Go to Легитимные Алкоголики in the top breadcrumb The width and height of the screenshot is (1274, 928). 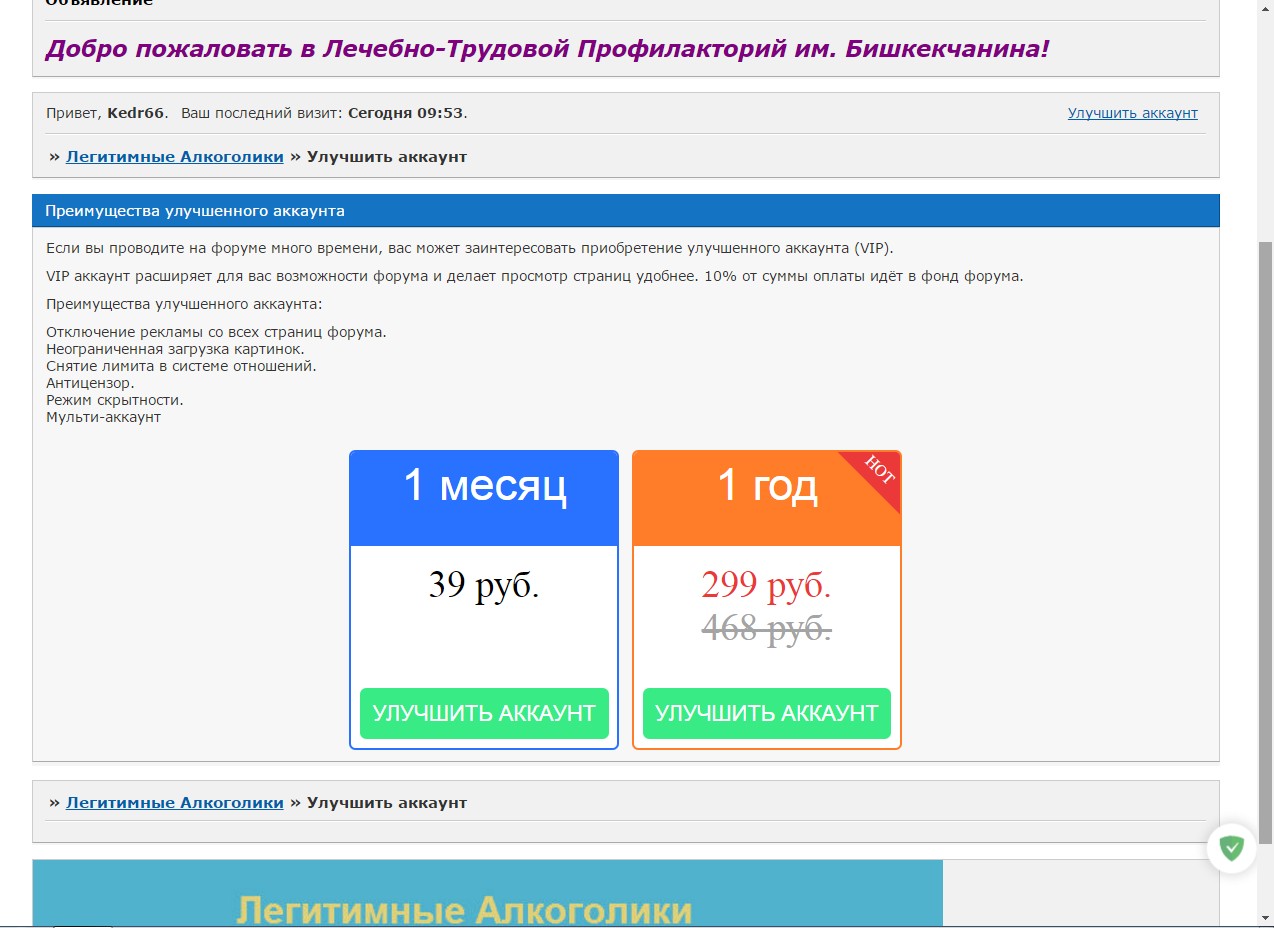tap(175, 156)
